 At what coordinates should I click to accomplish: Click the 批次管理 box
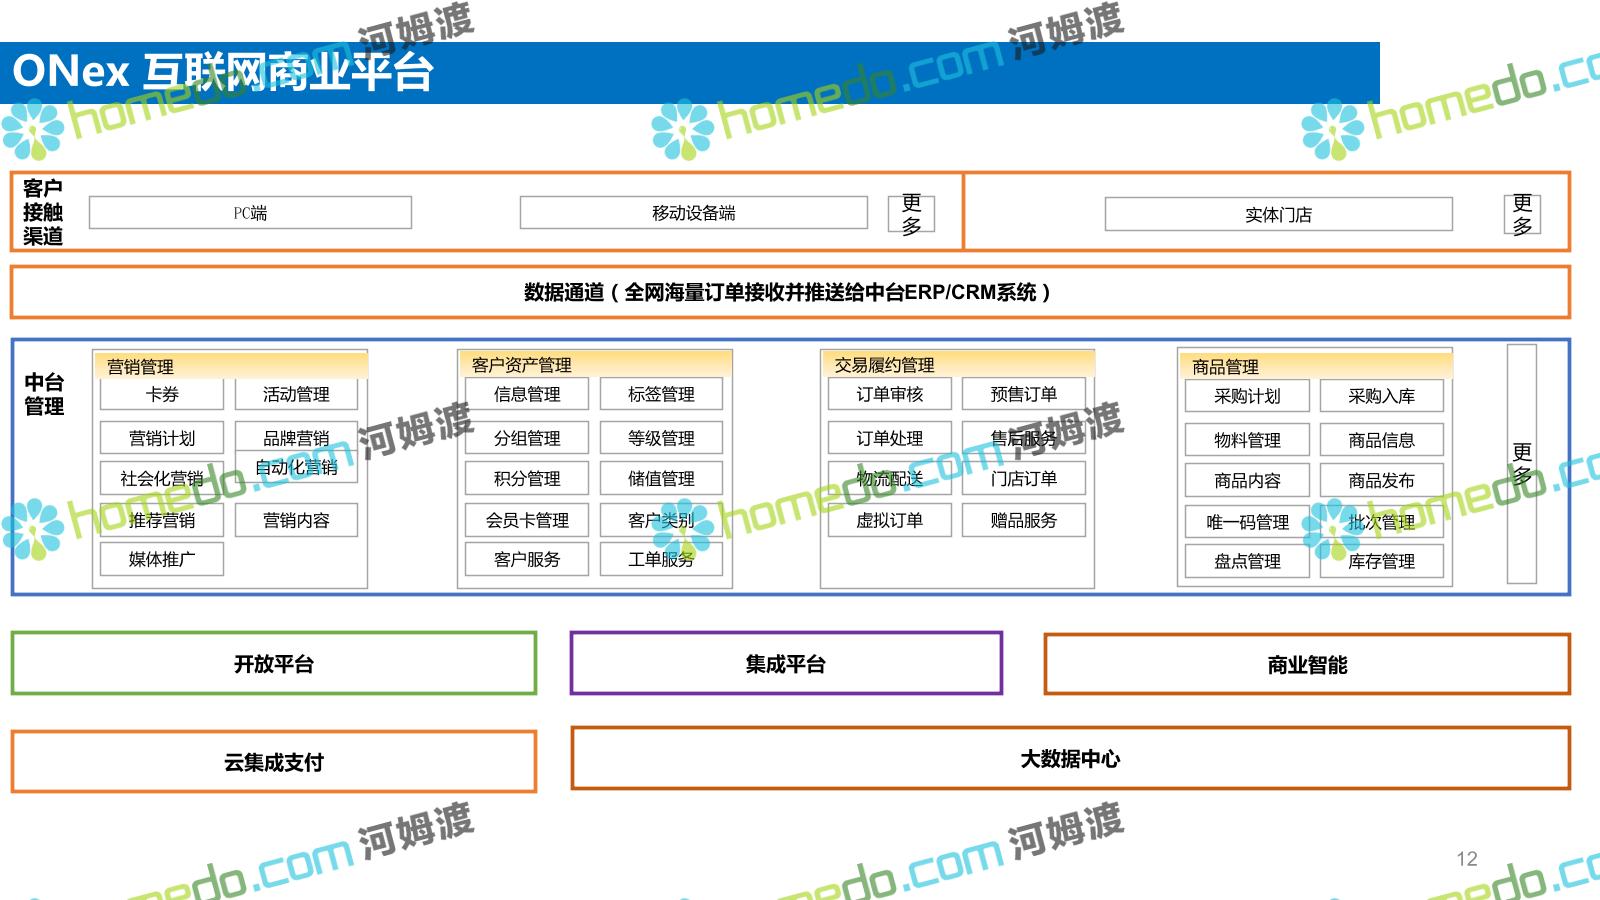click(x=1382, y=522)
